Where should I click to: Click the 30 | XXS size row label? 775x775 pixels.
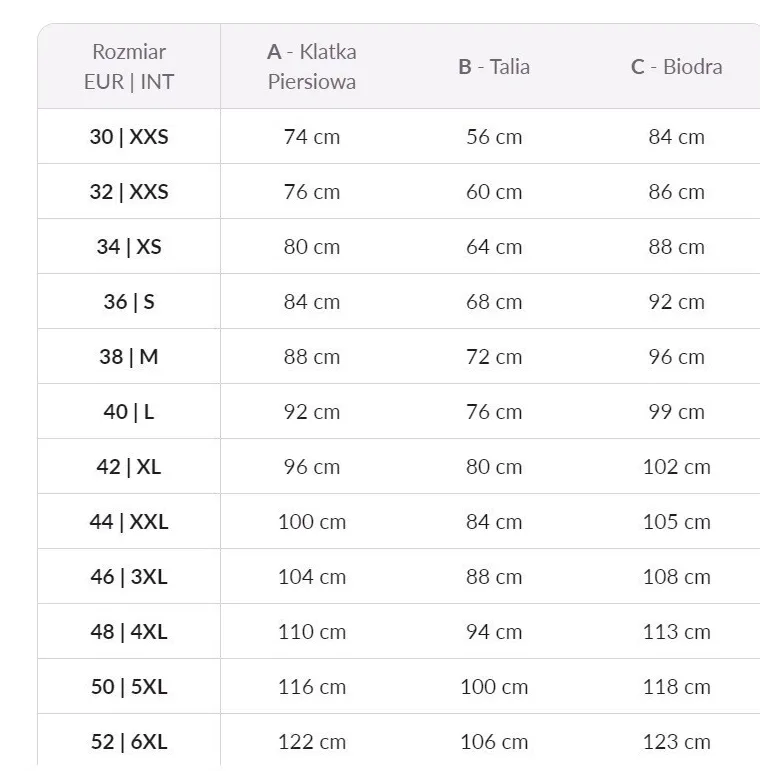click(129, 137)
